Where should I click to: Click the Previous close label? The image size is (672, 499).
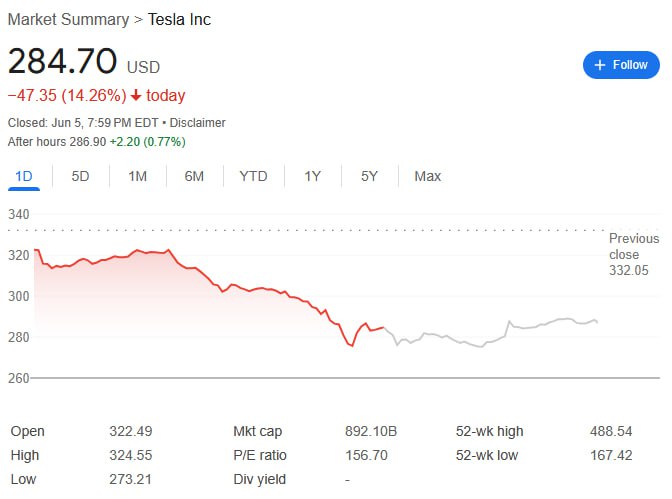(x=634, y=246)
